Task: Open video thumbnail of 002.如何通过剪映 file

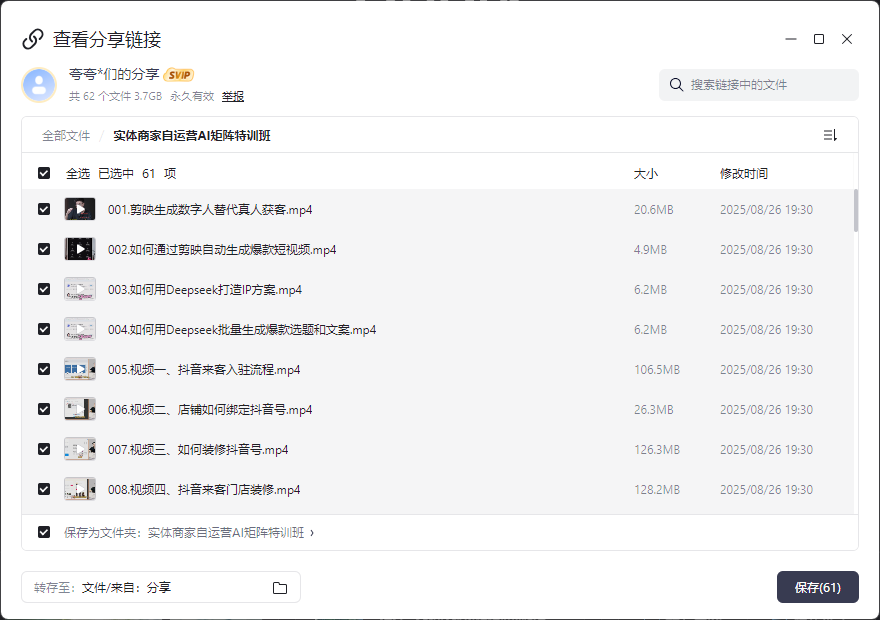Action: [x=80, y=249]
